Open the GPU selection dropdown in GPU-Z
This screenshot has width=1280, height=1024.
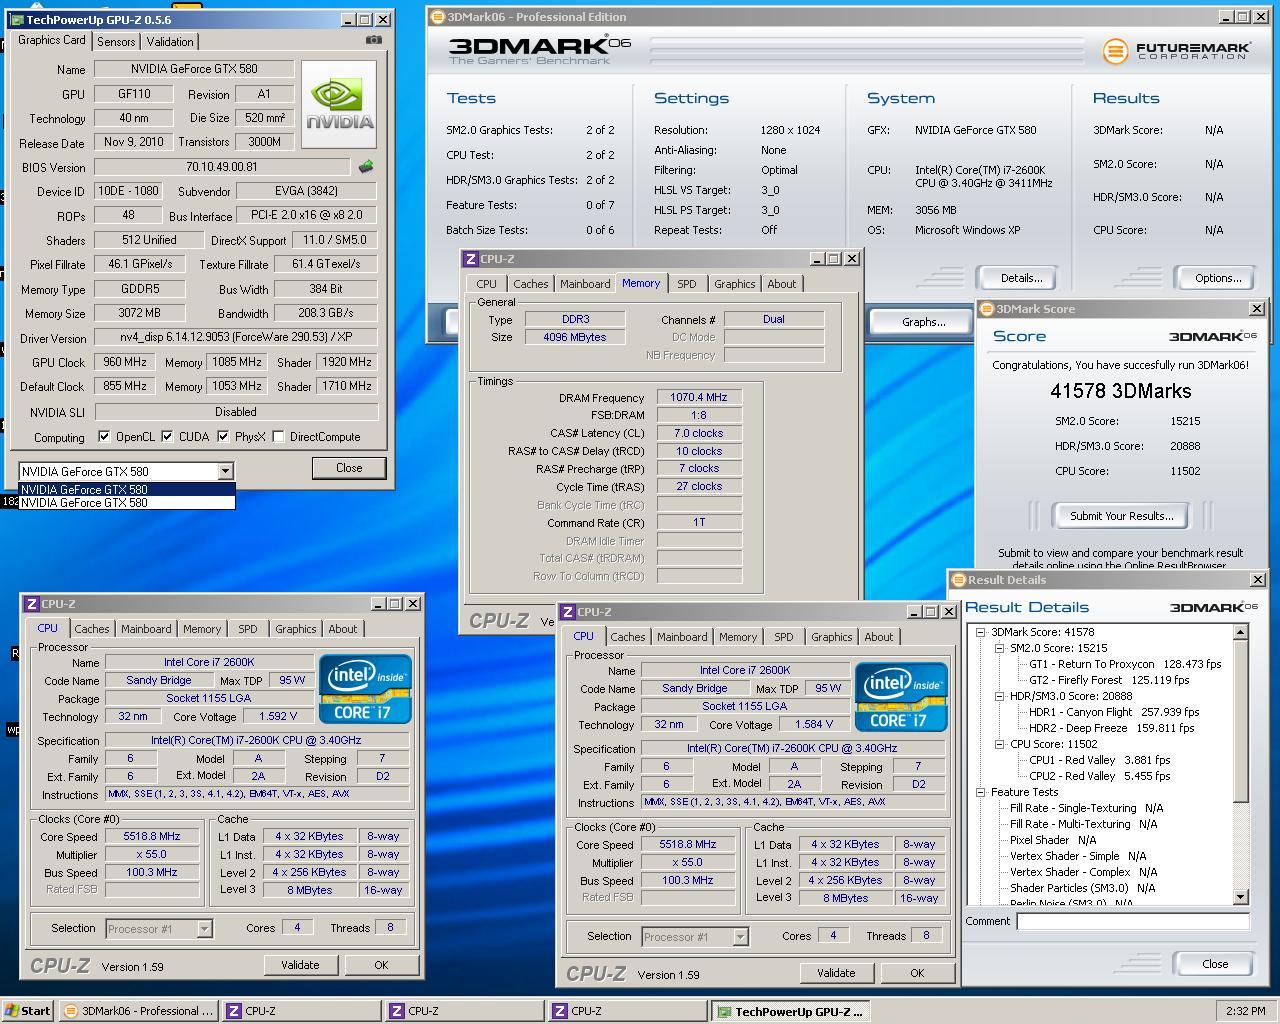click(225, 471)
